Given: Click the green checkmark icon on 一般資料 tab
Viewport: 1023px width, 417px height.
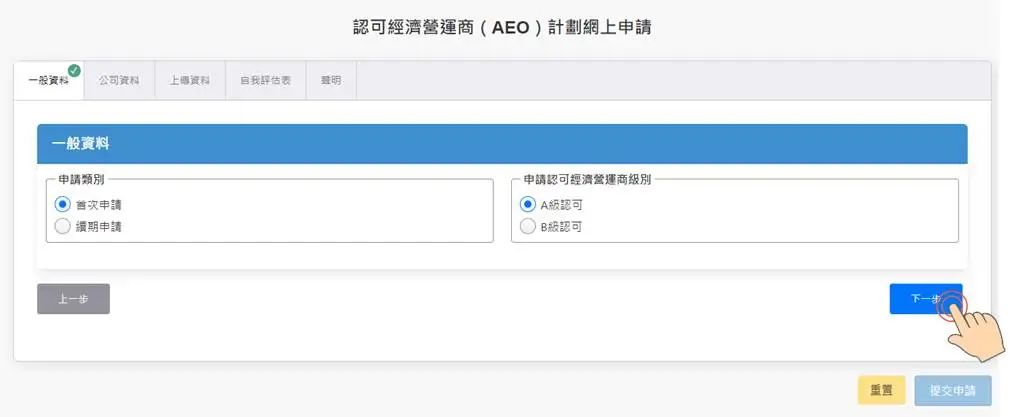Looking at the screenshot, I should pos(74,70).
